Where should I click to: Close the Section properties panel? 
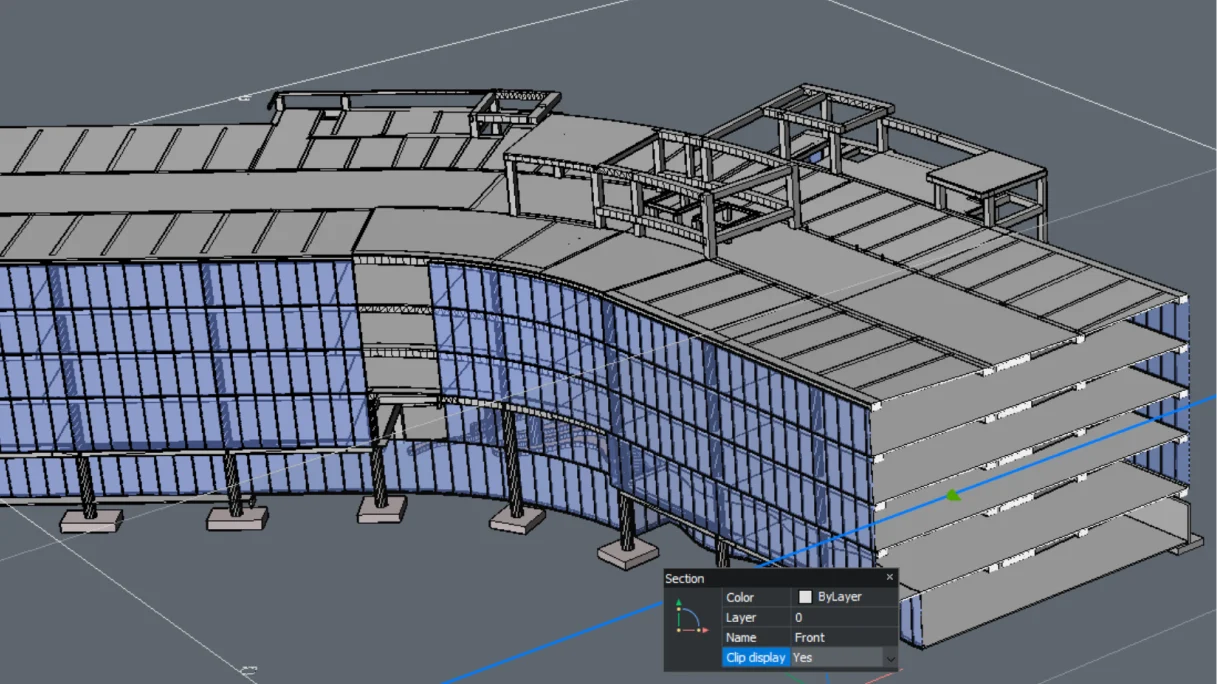pyautogui.click(x=889, y=578)
